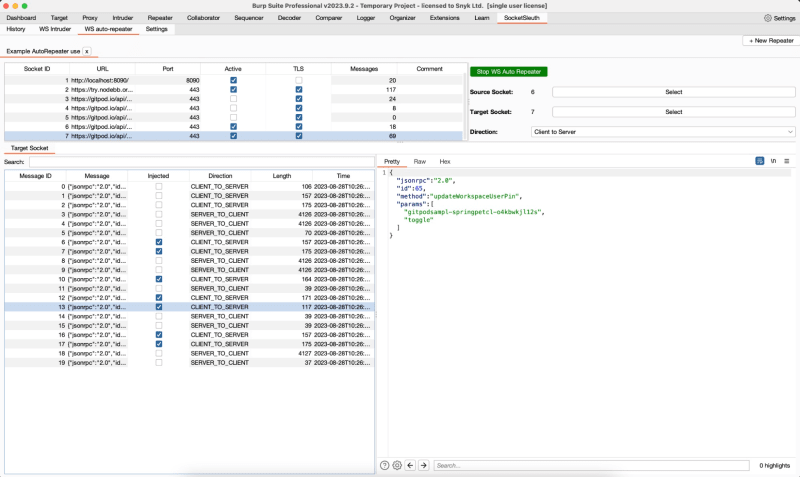Click the "updateWorkspaceUserPin" method value
The height and width of the screenshot is (477, 800).
(x=476, y=196)
